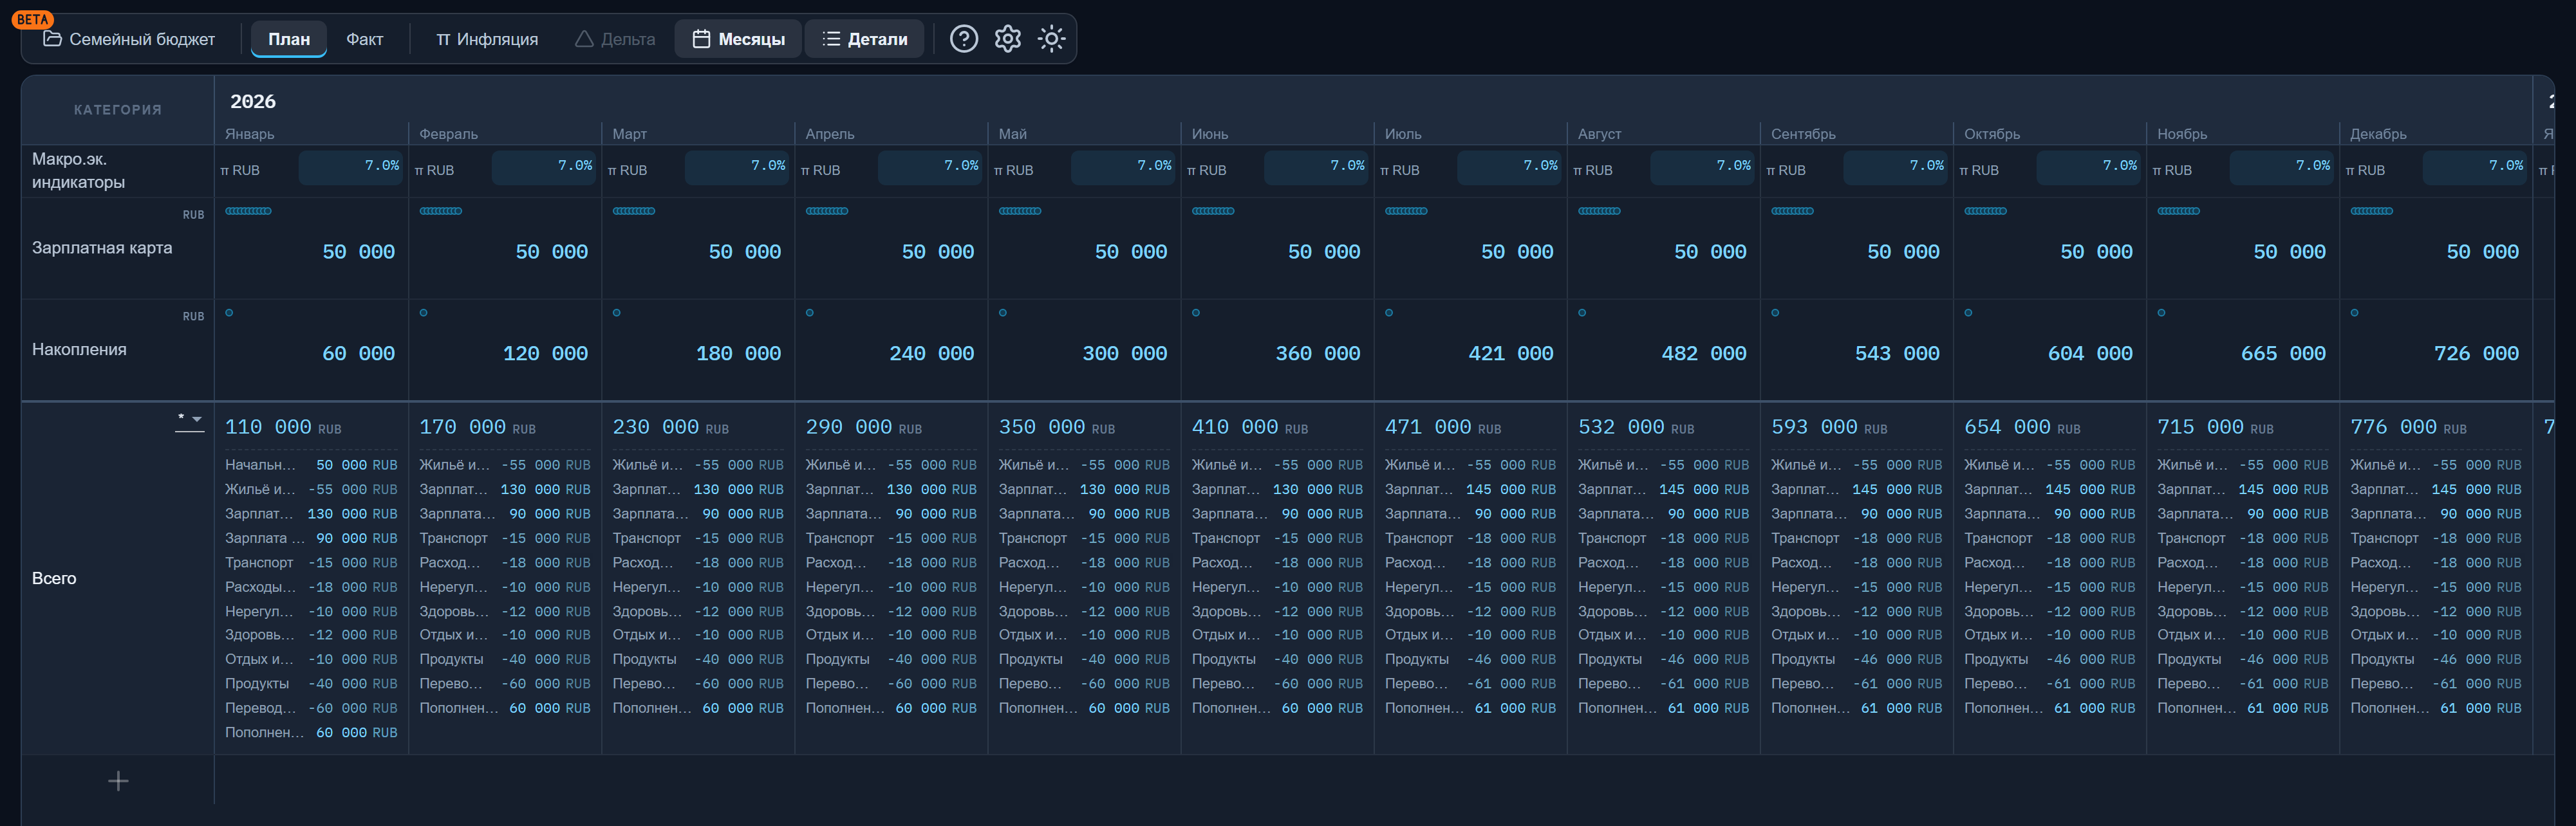Edit August inflation rate 7.0% field
This screenshot has width=2576, height=826.
[1702, 167]
